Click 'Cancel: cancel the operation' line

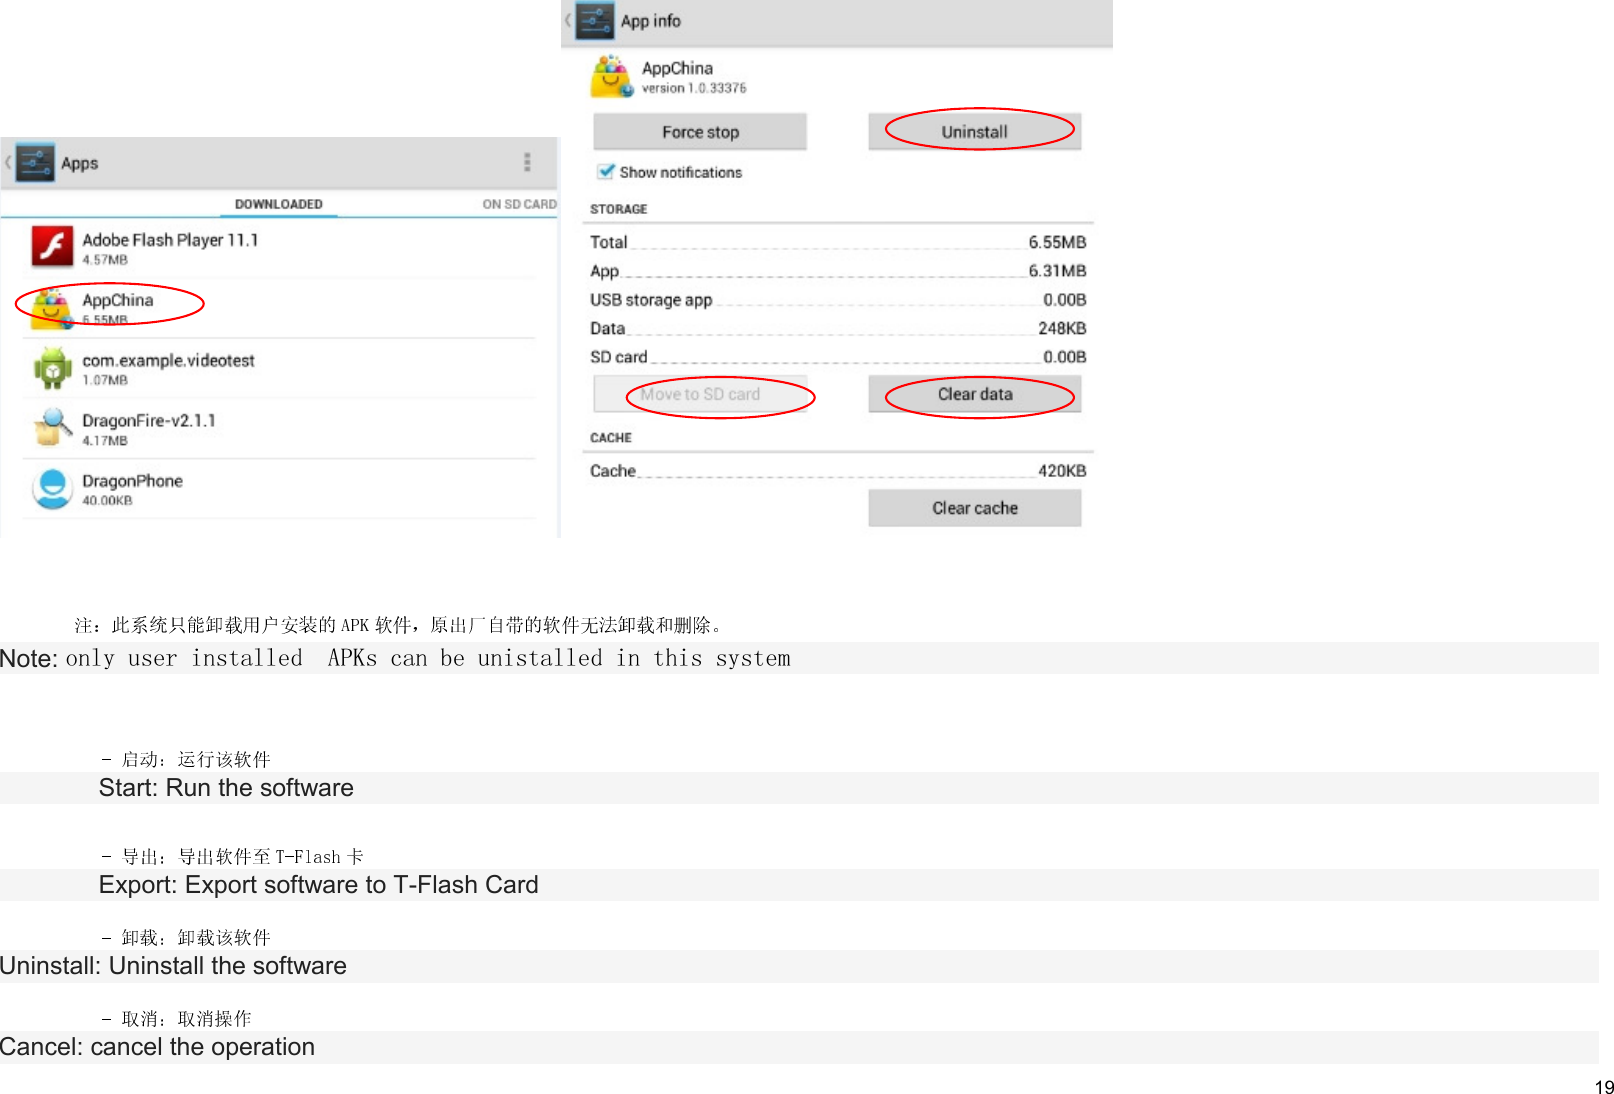click(x=157, y=1047)
